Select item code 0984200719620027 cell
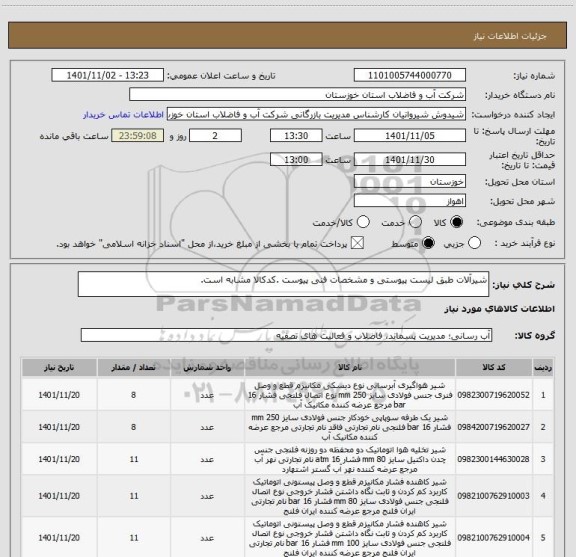The width and height of the screenshot is (576, 557). [494, 427]
